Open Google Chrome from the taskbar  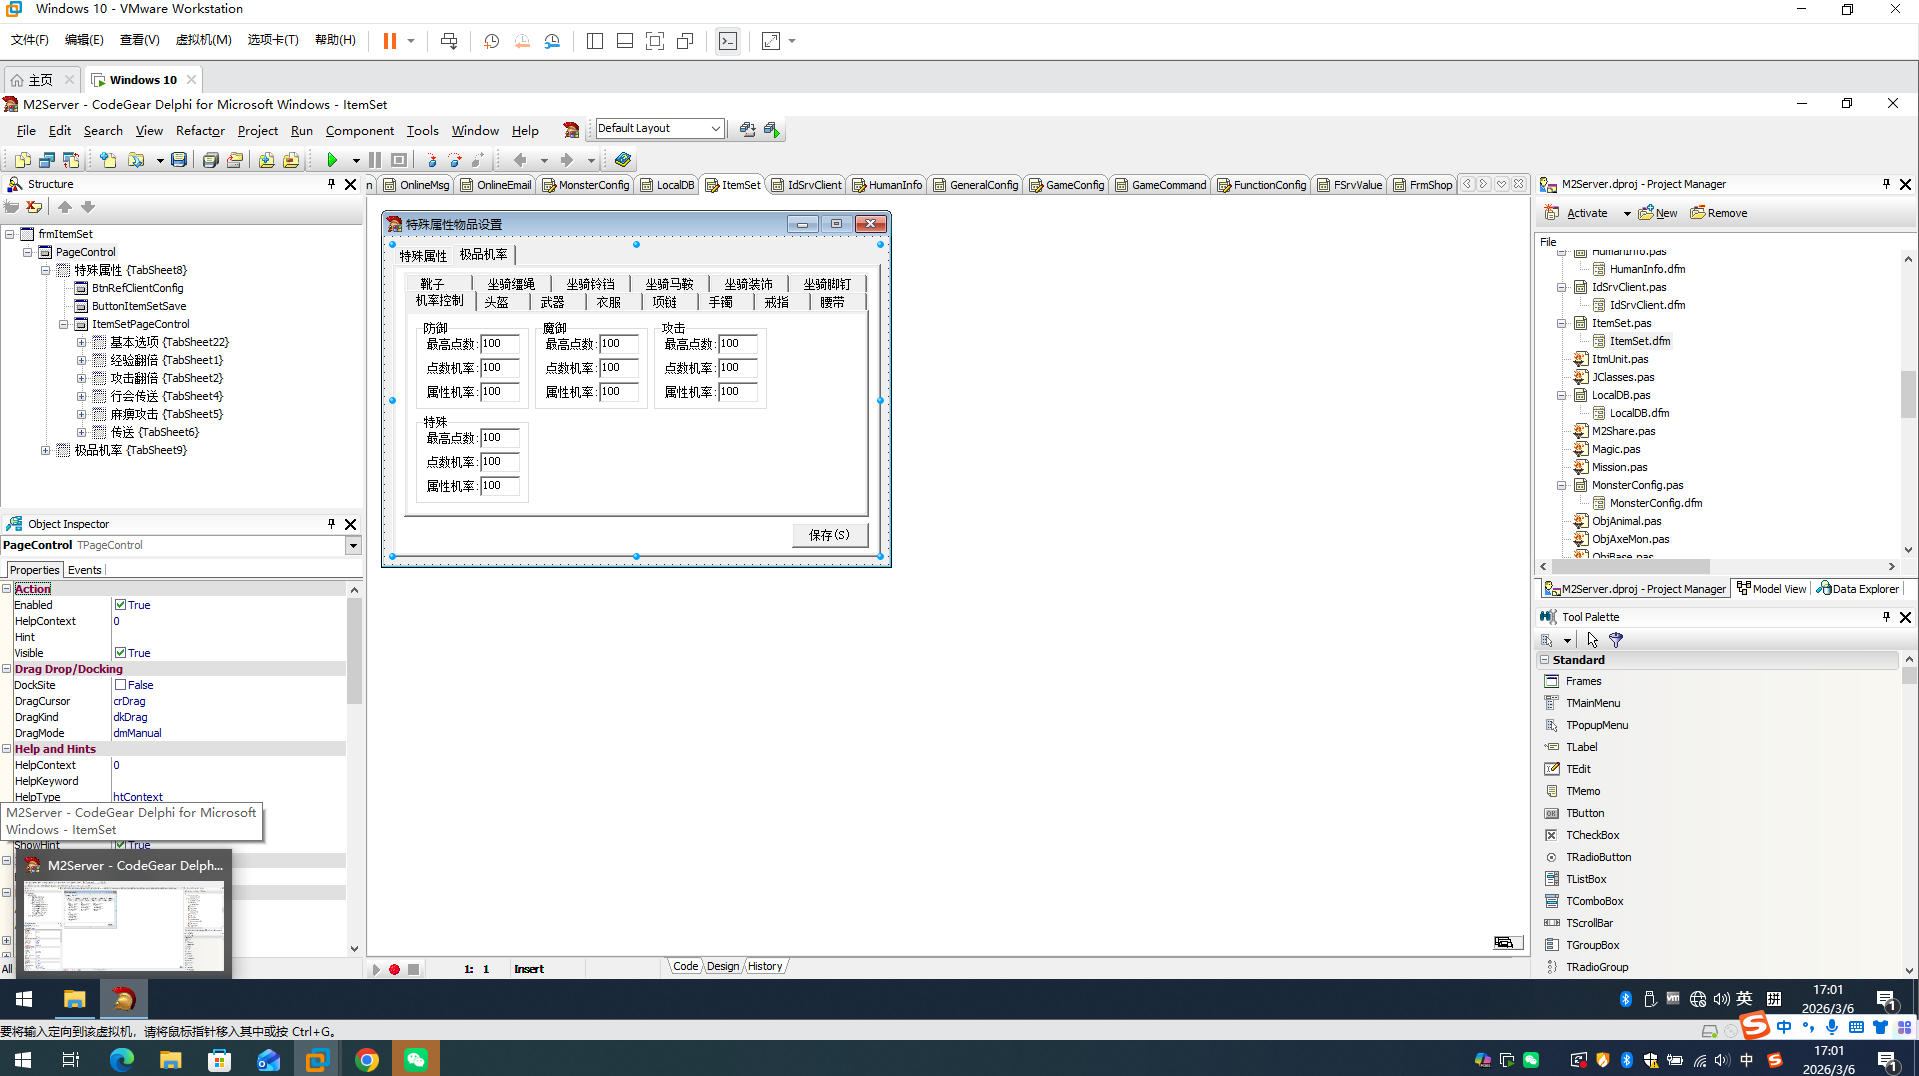[367, 1060]
